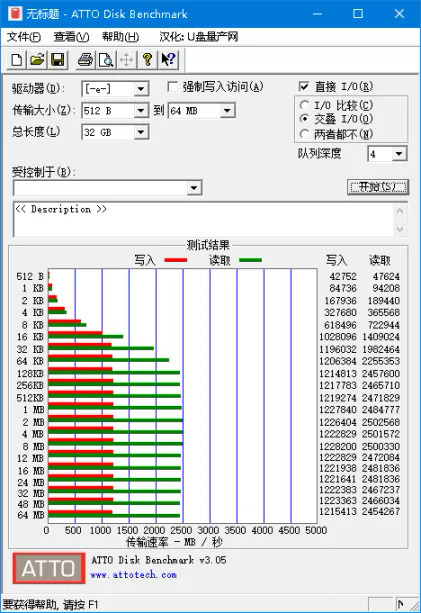Image resolution: width=421 pixels, height=613 pixels.
Task: Click the red 写入 legend swatch
Action: (x=176, y=260)
